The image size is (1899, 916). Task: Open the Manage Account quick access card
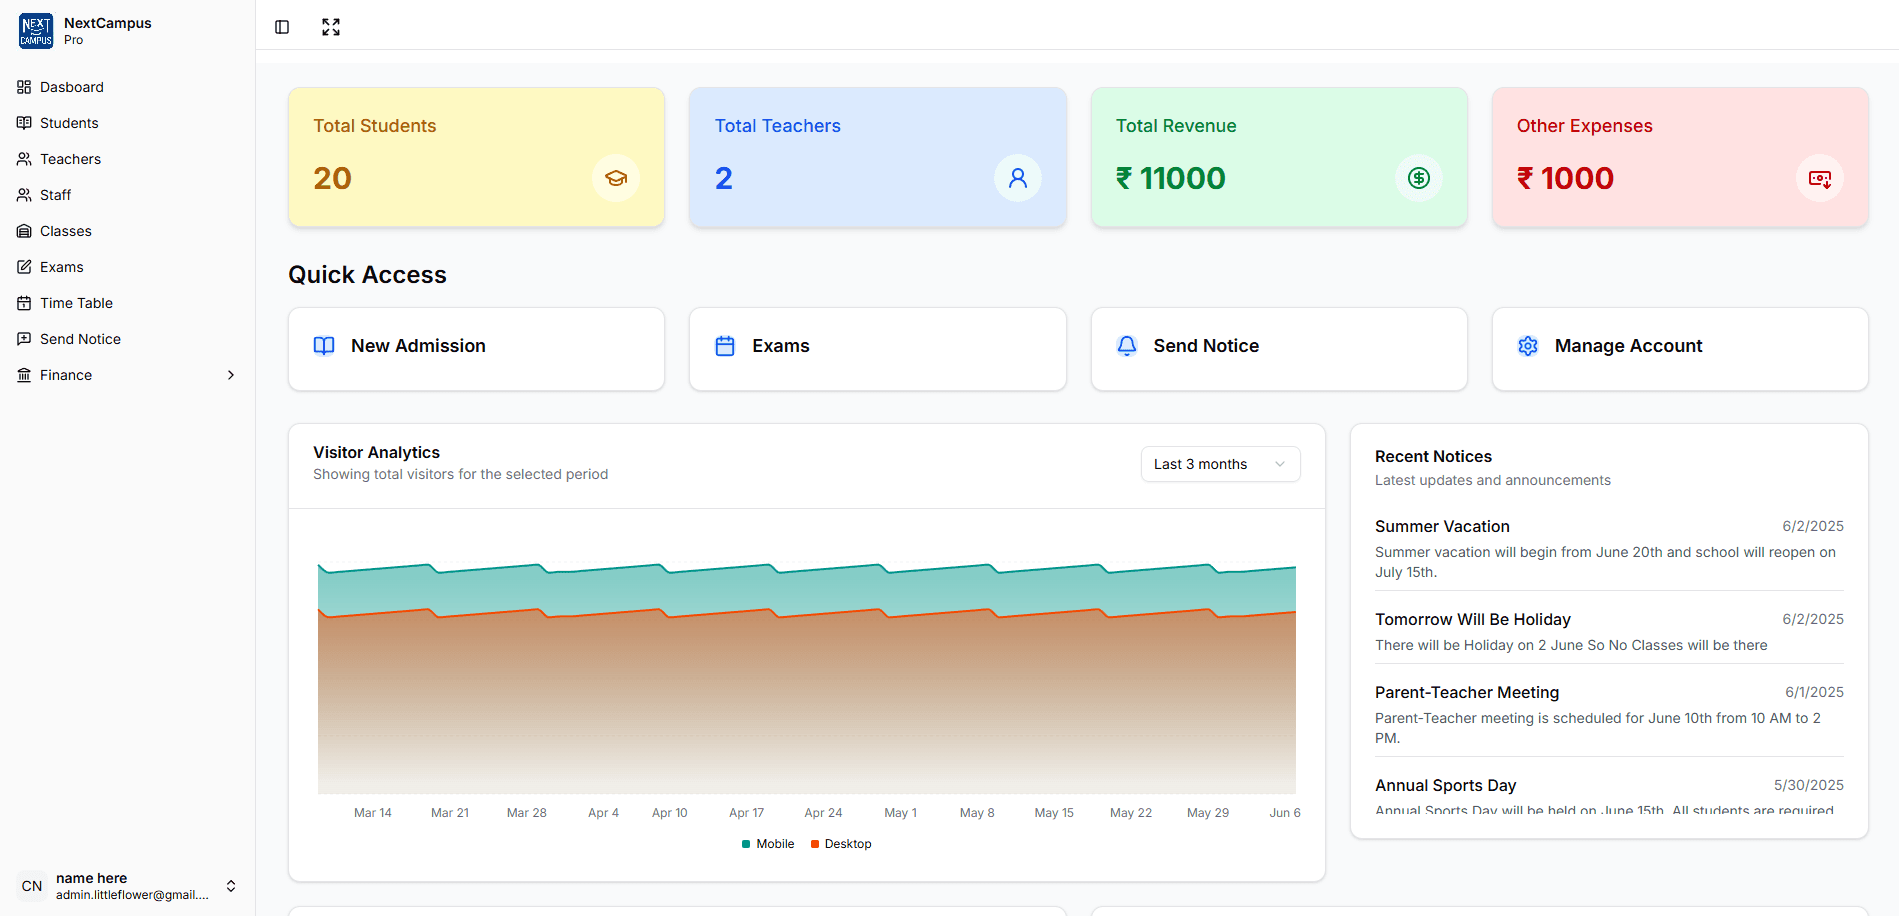coord(1680,349)
